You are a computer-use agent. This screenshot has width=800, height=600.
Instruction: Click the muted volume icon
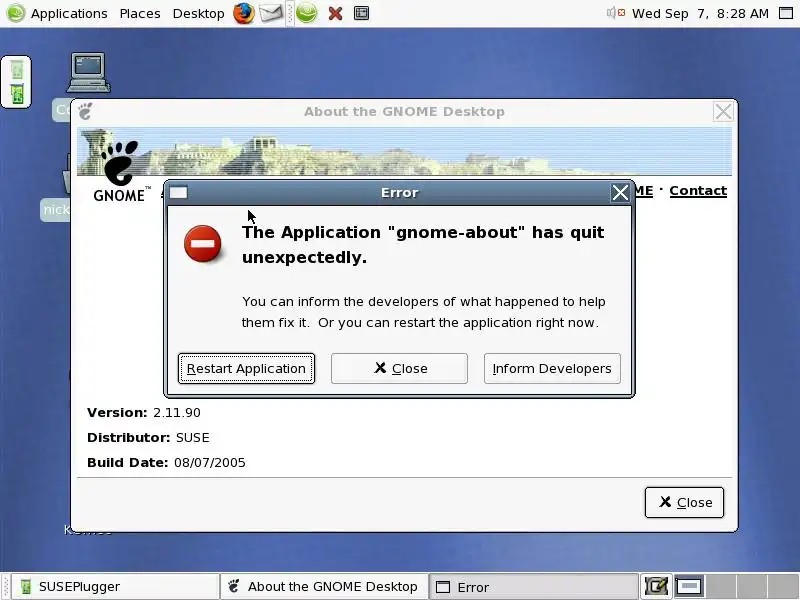616,13
